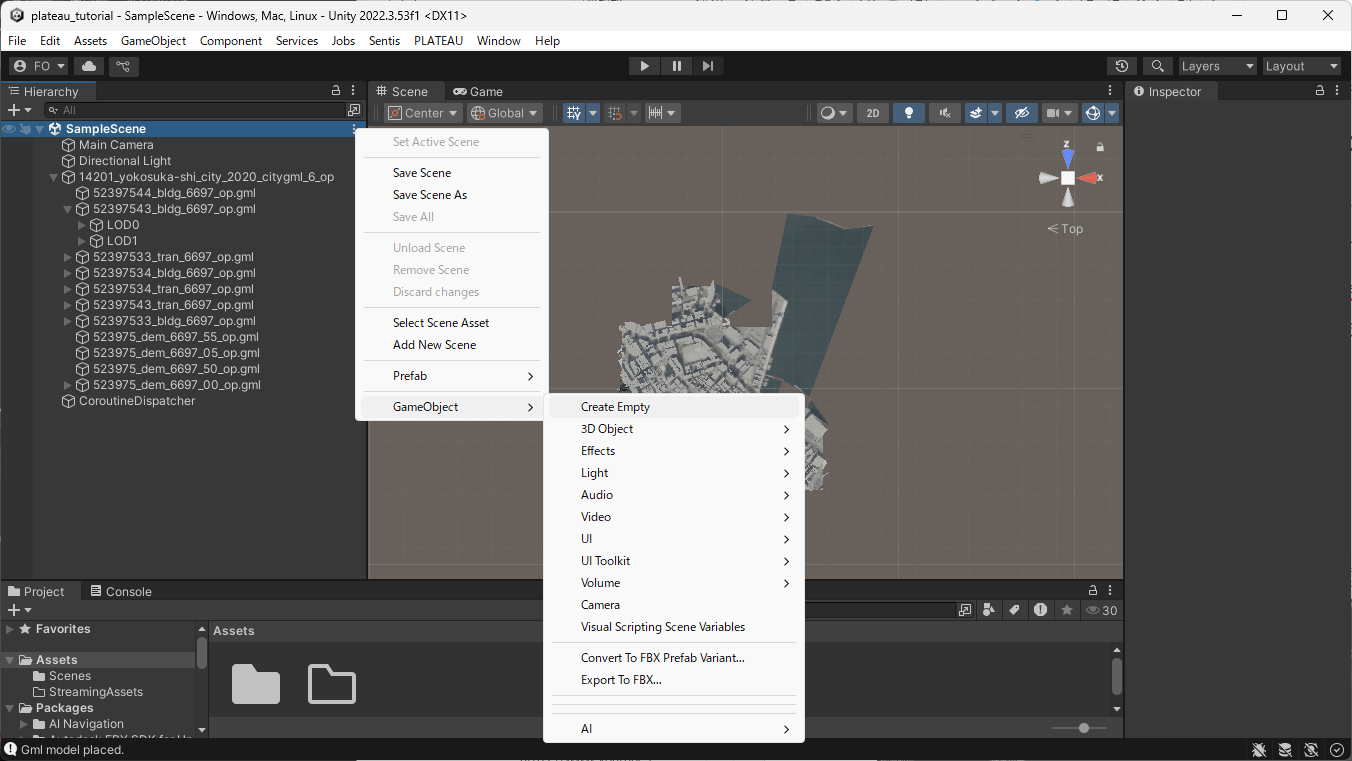This screenshot has width=1352, height=761.
Task: Toggle 2D view mode in Scene
Action: coord(873,113)
